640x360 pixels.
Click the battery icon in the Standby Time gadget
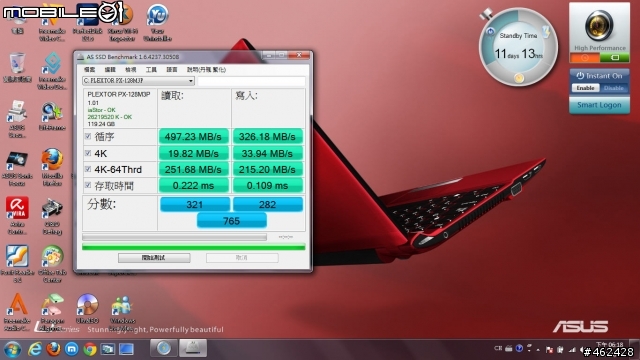point(546,32)
